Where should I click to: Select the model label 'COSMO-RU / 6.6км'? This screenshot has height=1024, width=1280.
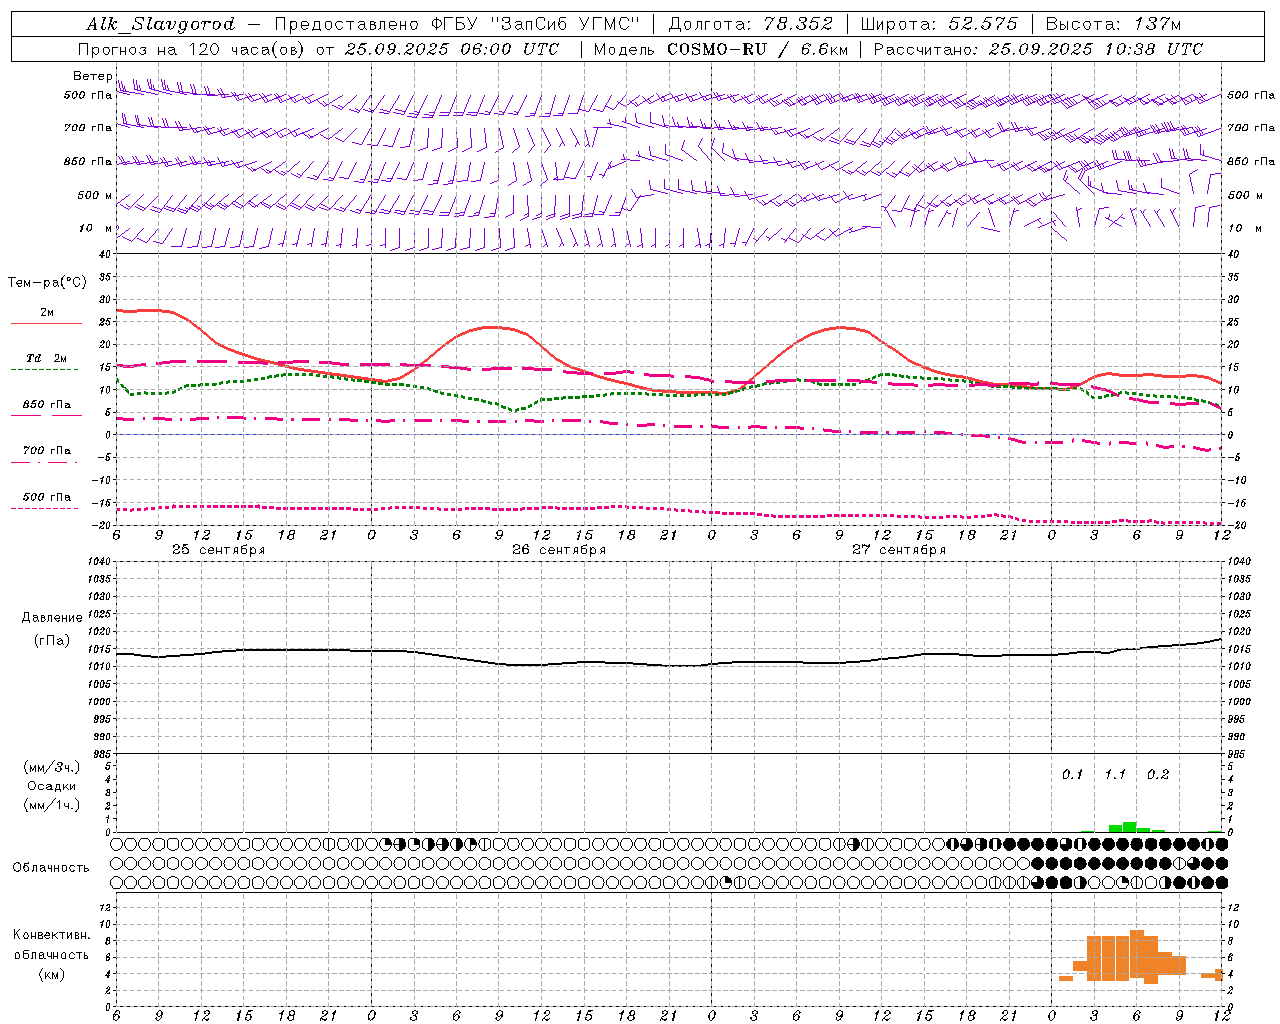[x=757, y=49]
